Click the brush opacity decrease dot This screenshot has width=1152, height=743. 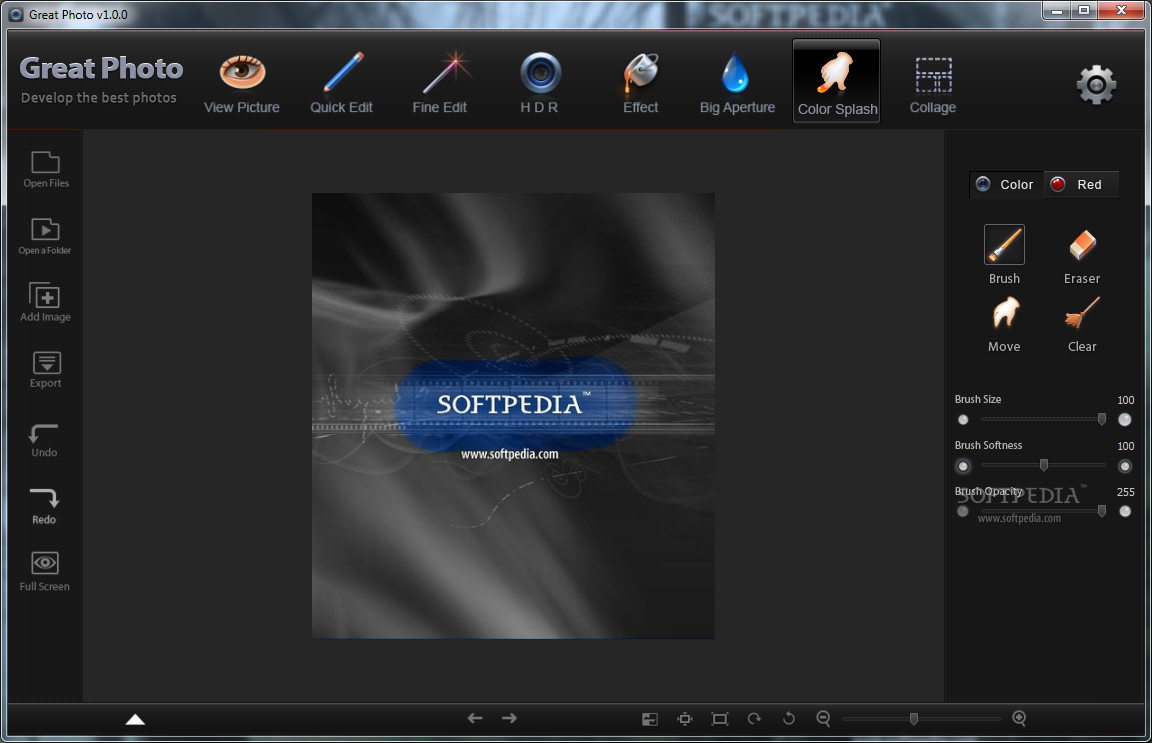click(962, 512)
